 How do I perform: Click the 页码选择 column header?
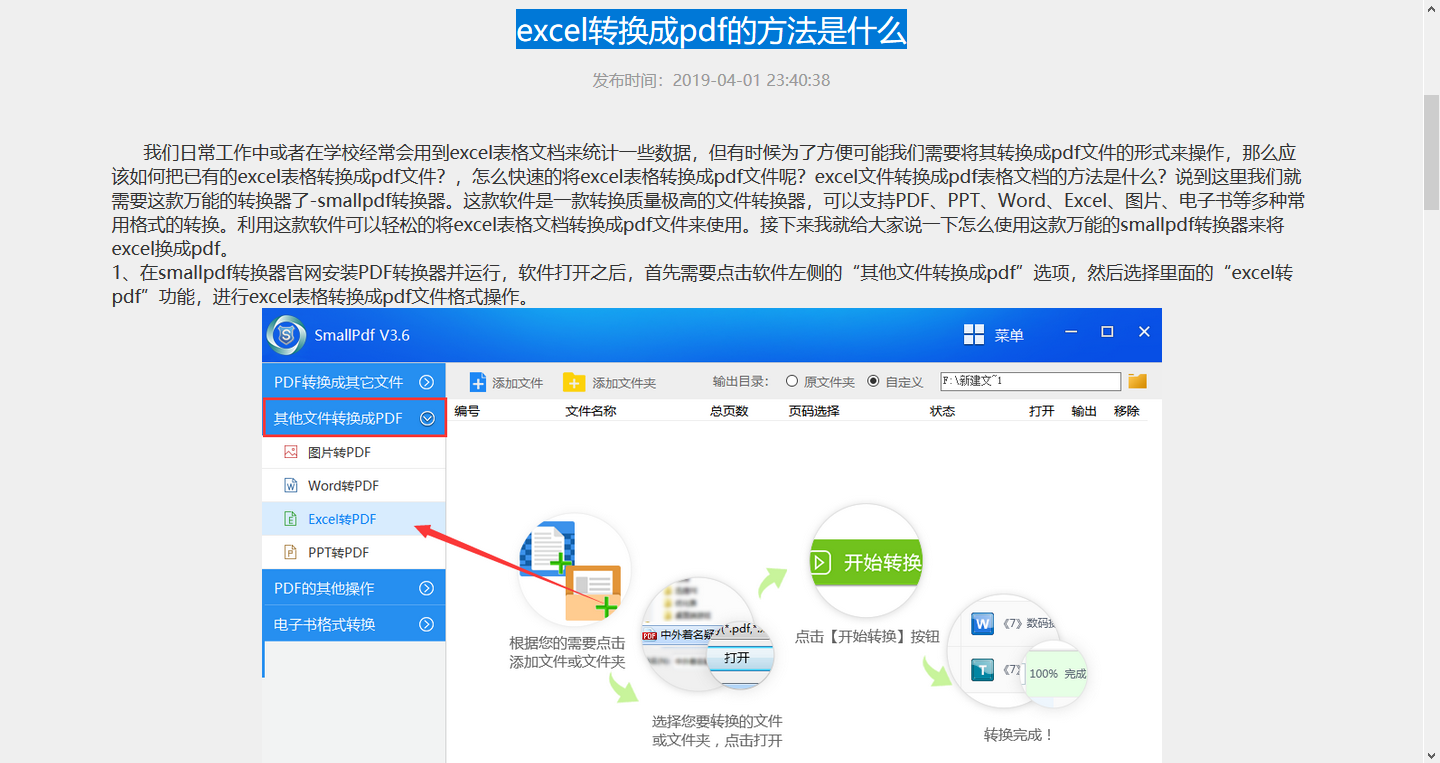[813, 411]
